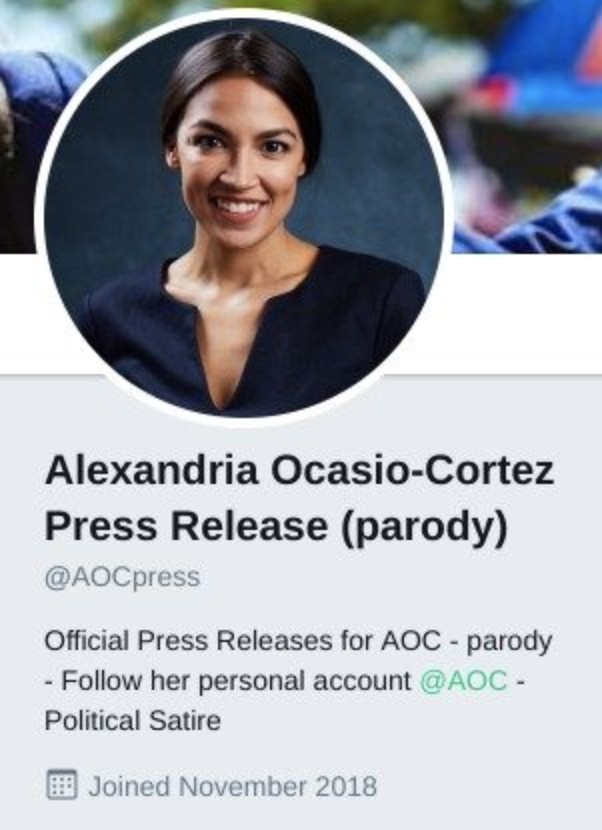Click the gray card area below join date
This screenshot has width=602, height=830.
[301, 817]
